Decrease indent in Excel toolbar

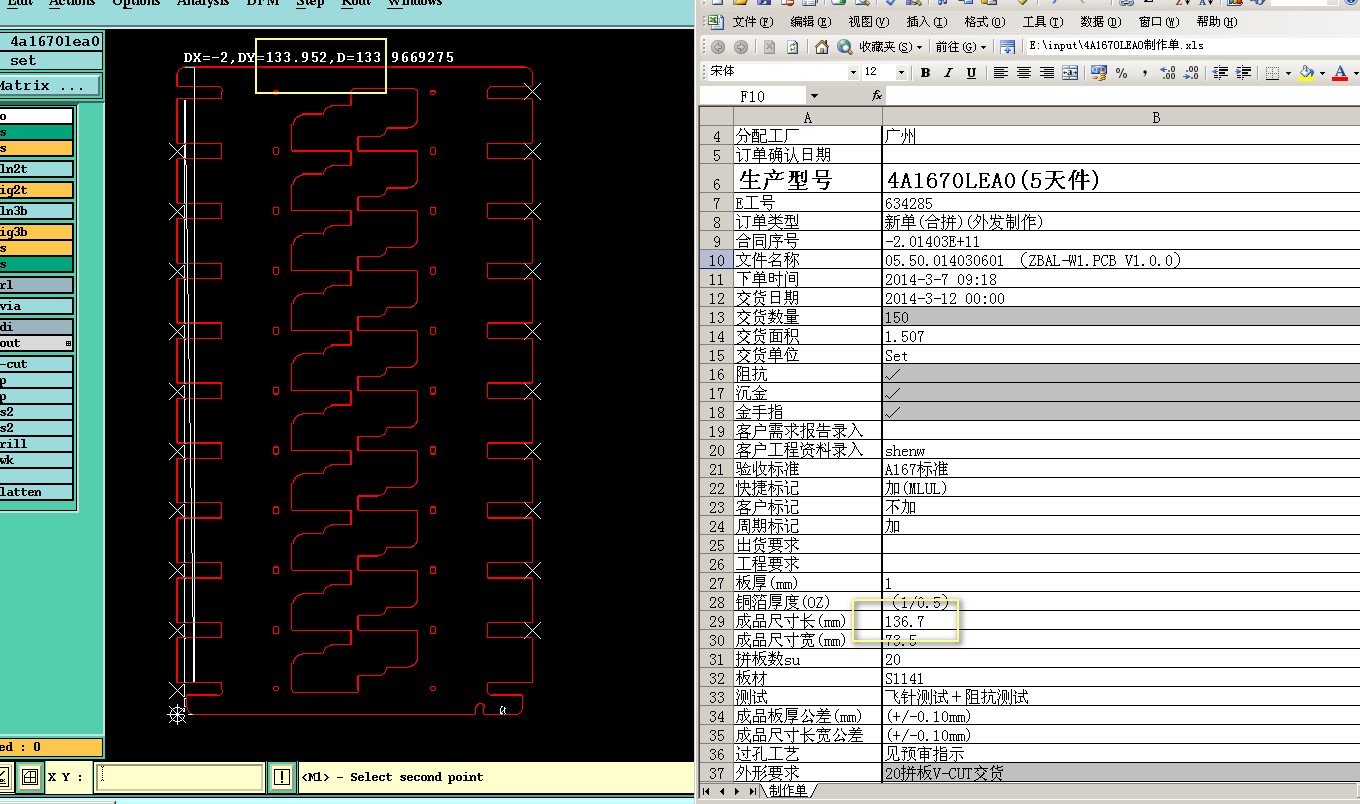tap(1220, 73)
